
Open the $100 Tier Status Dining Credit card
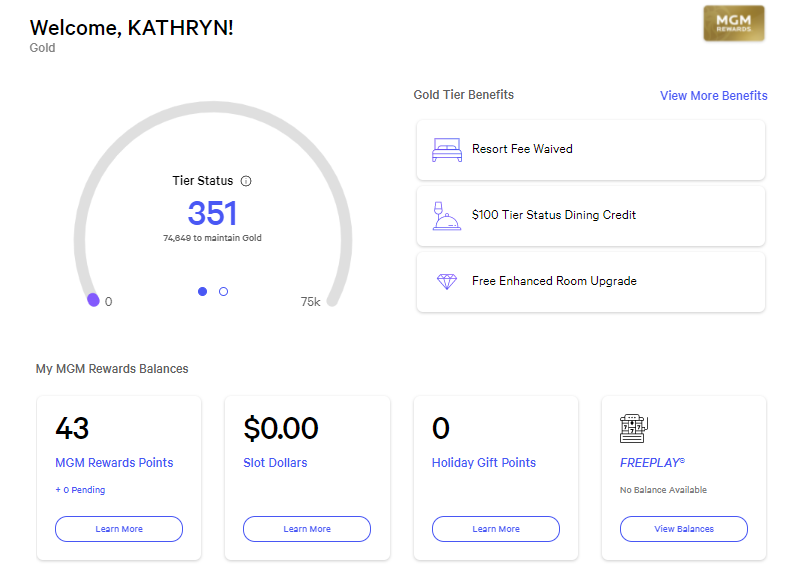(x=591, y=216)
